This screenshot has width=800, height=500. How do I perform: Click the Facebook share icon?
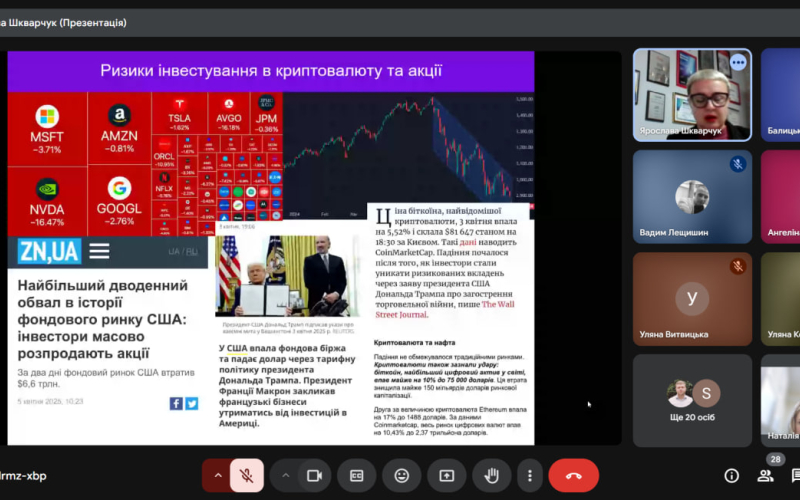coord(176,404)
